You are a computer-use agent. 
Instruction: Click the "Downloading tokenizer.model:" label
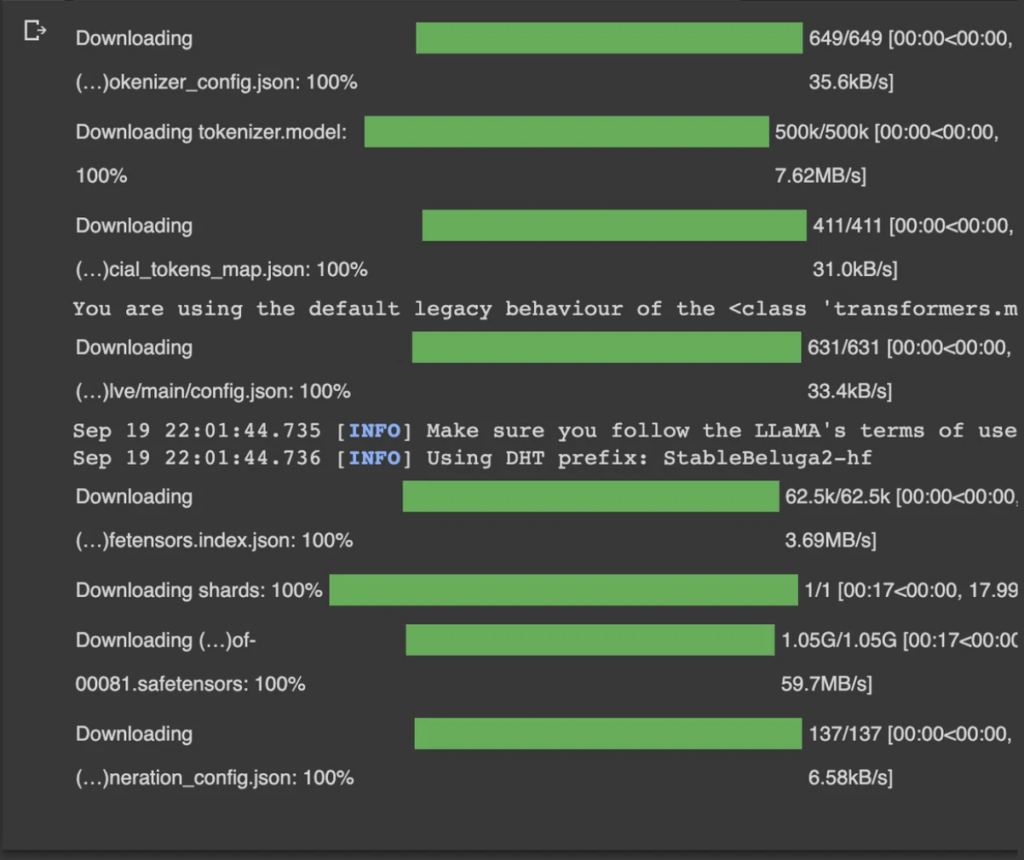coord(211,132)
